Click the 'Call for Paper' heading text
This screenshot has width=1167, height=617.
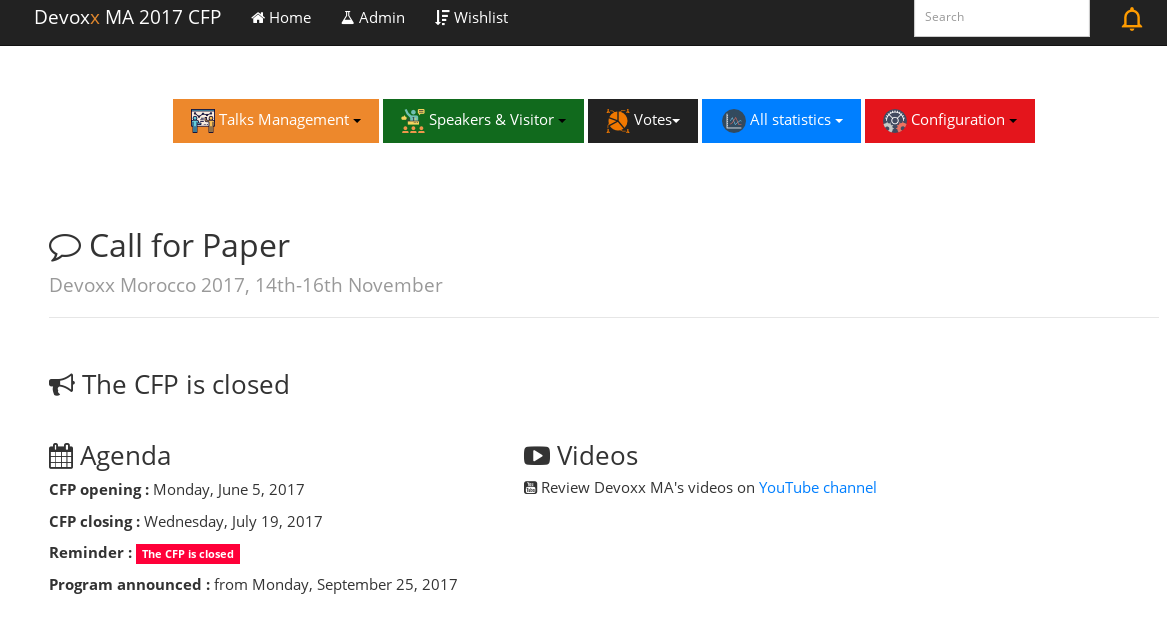(x=189, y=246)
